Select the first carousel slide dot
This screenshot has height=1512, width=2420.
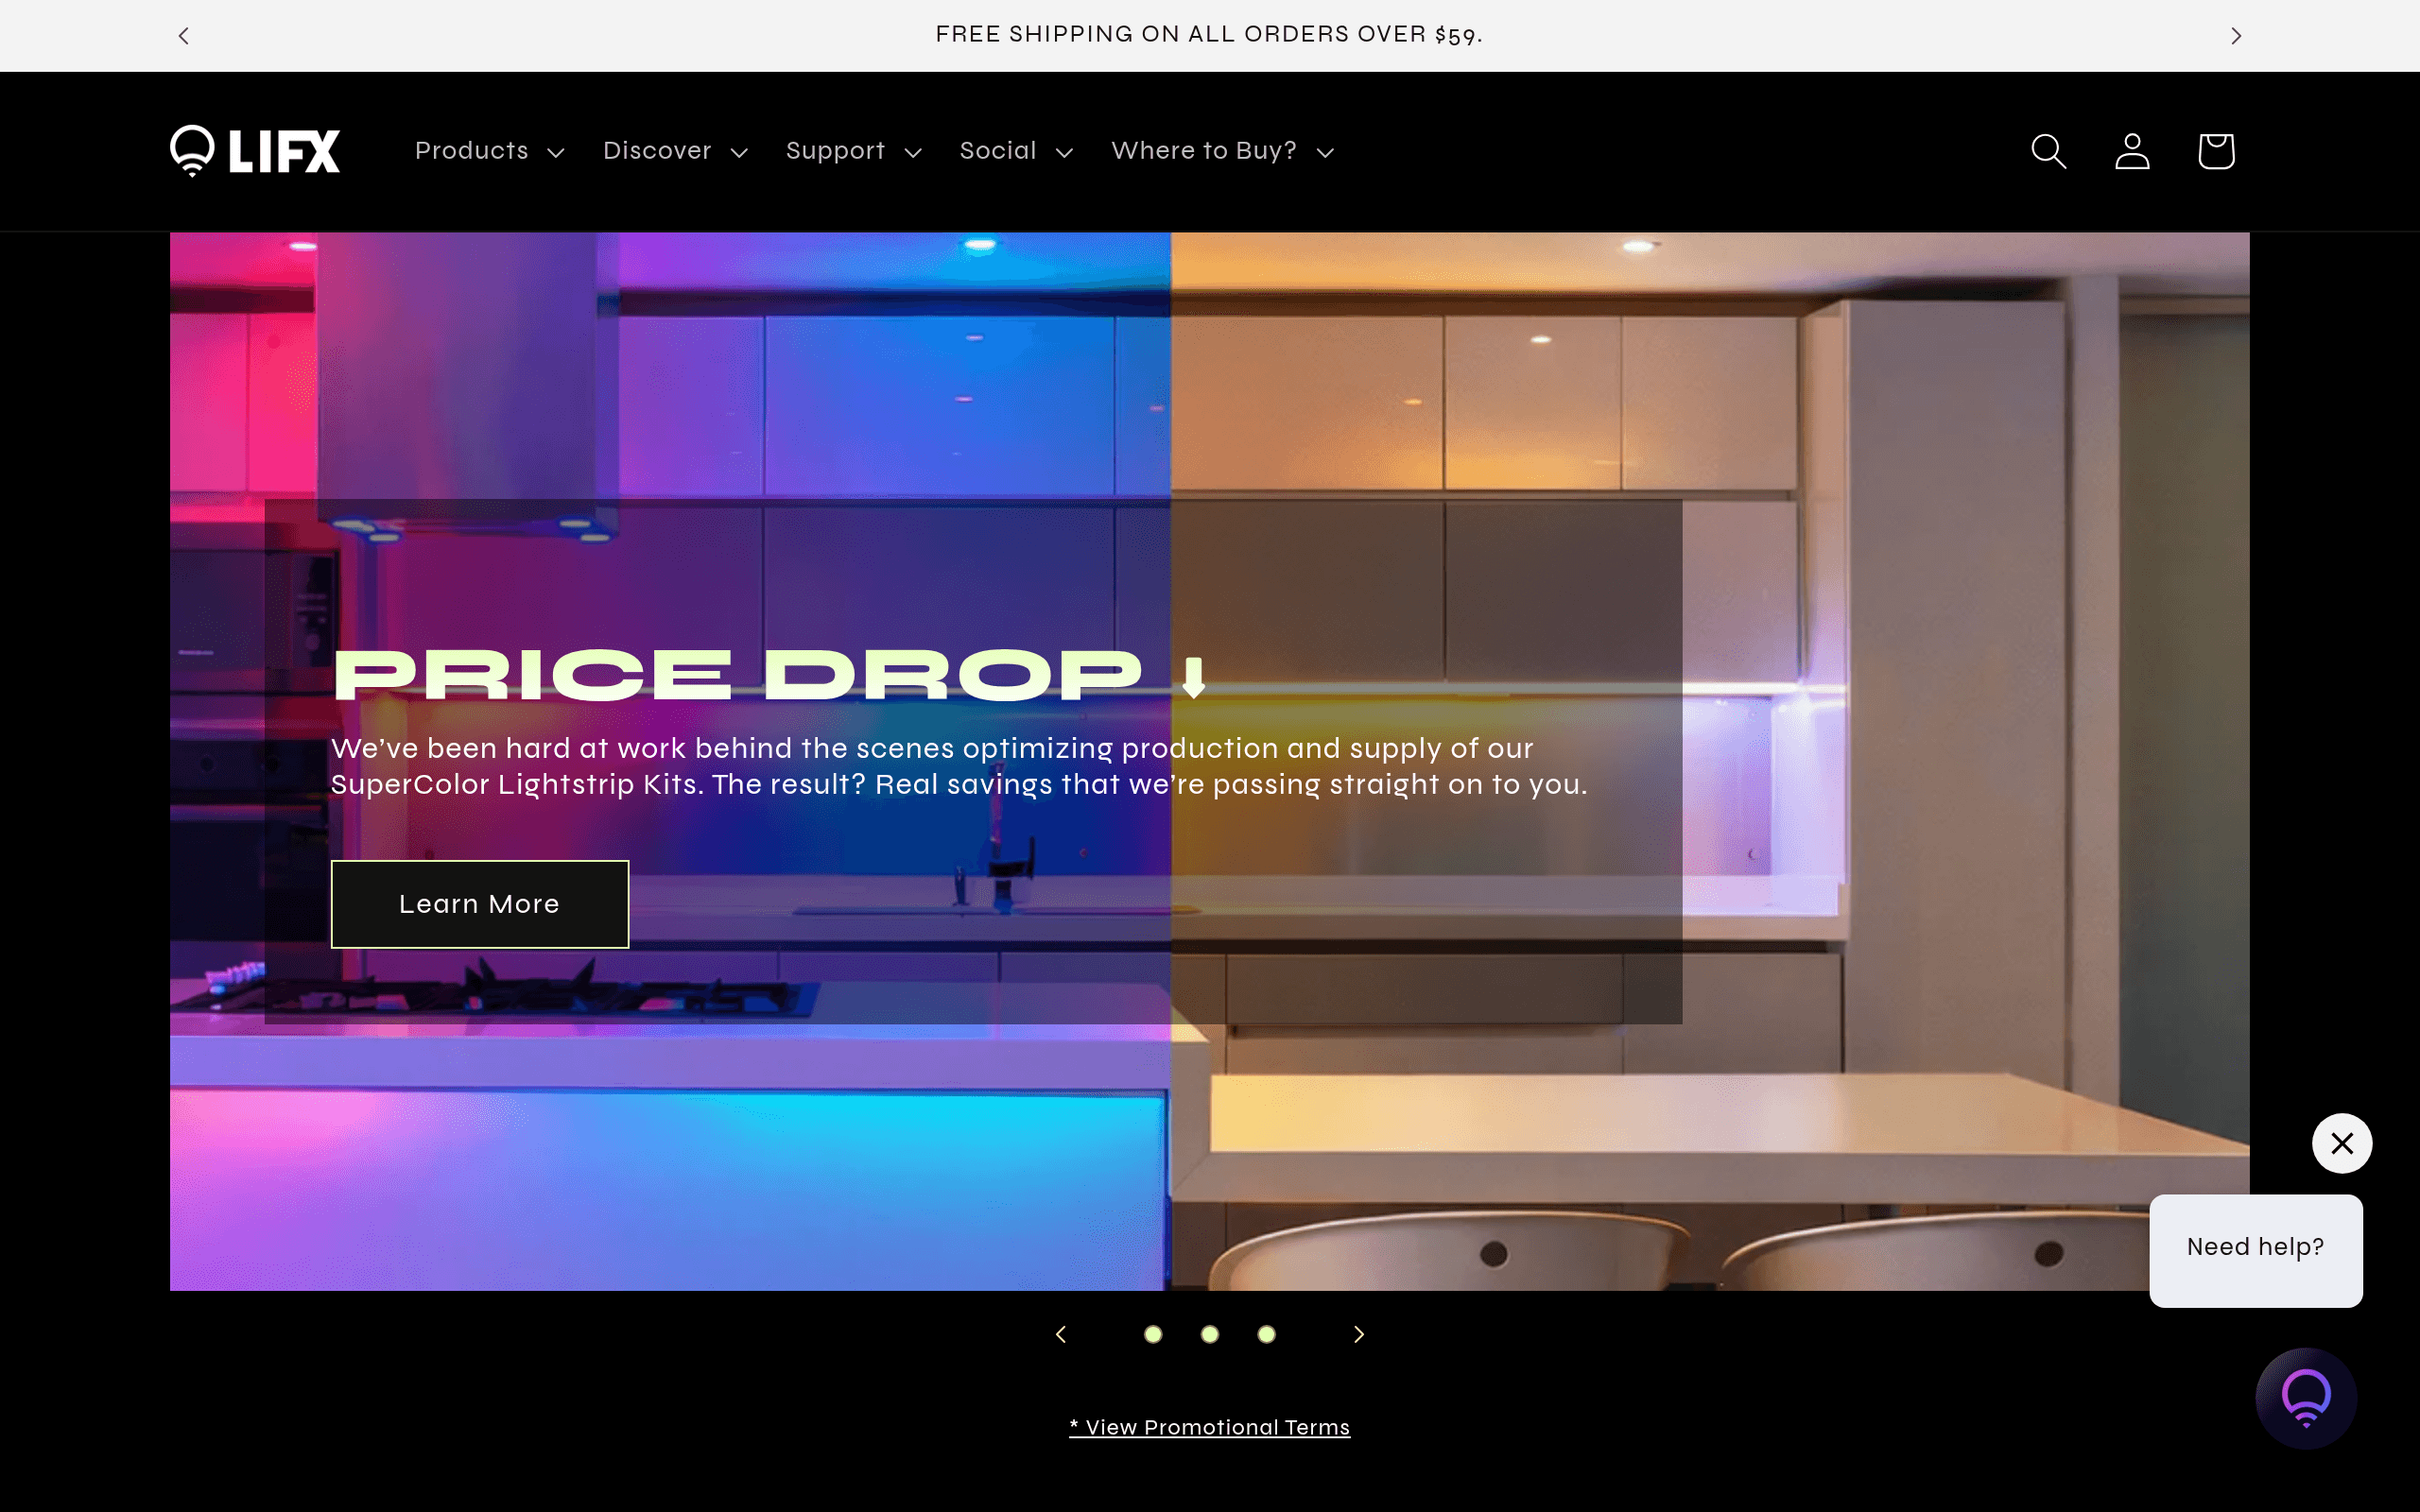click(x=1153, y=1334)
